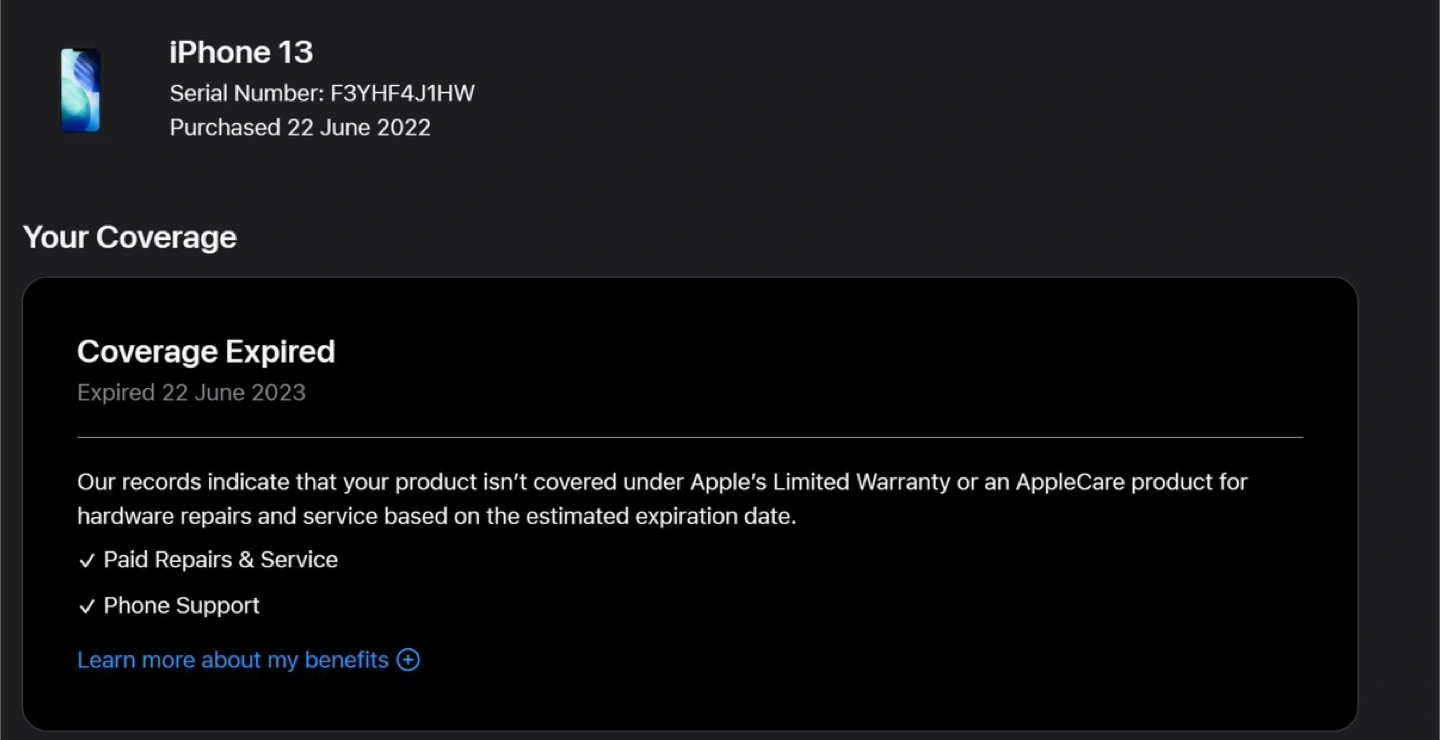The width and height of the screenshot is (1440, 740).
Task: Open the Learn more about my benefits link
Action: point(233,660)
